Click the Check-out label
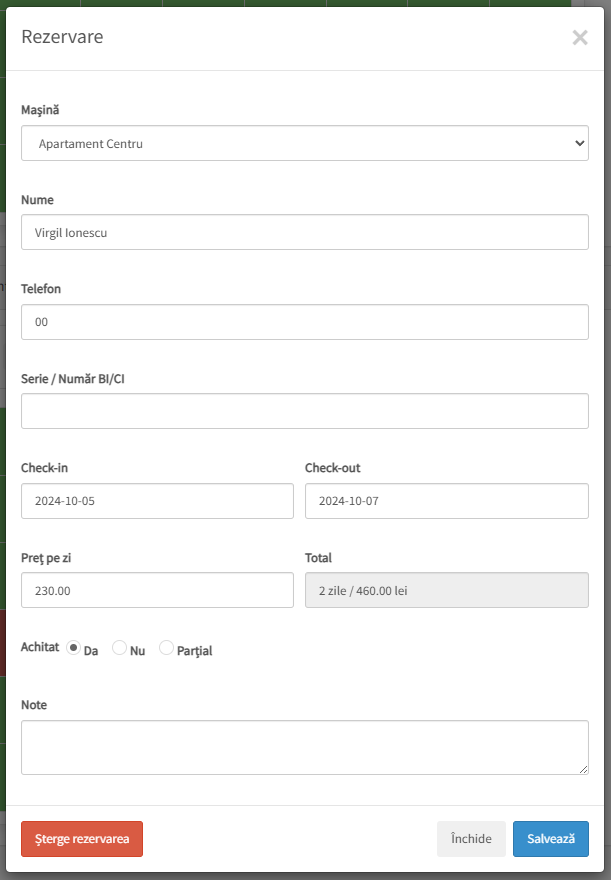 [332, 468]
